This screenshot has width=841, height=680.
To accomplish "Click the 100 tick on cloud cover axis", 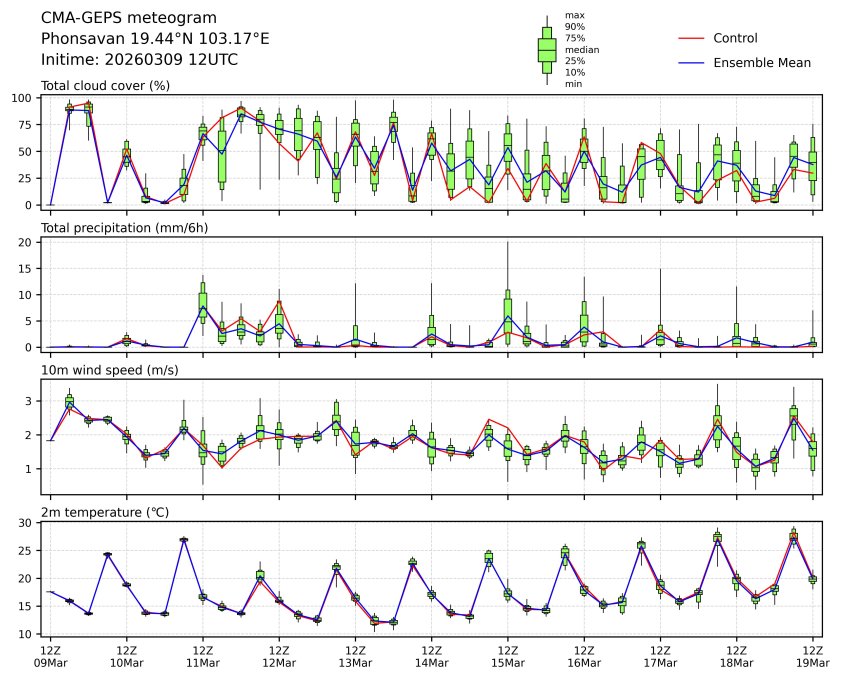I will pyautogui.click(x=24, y=98).
